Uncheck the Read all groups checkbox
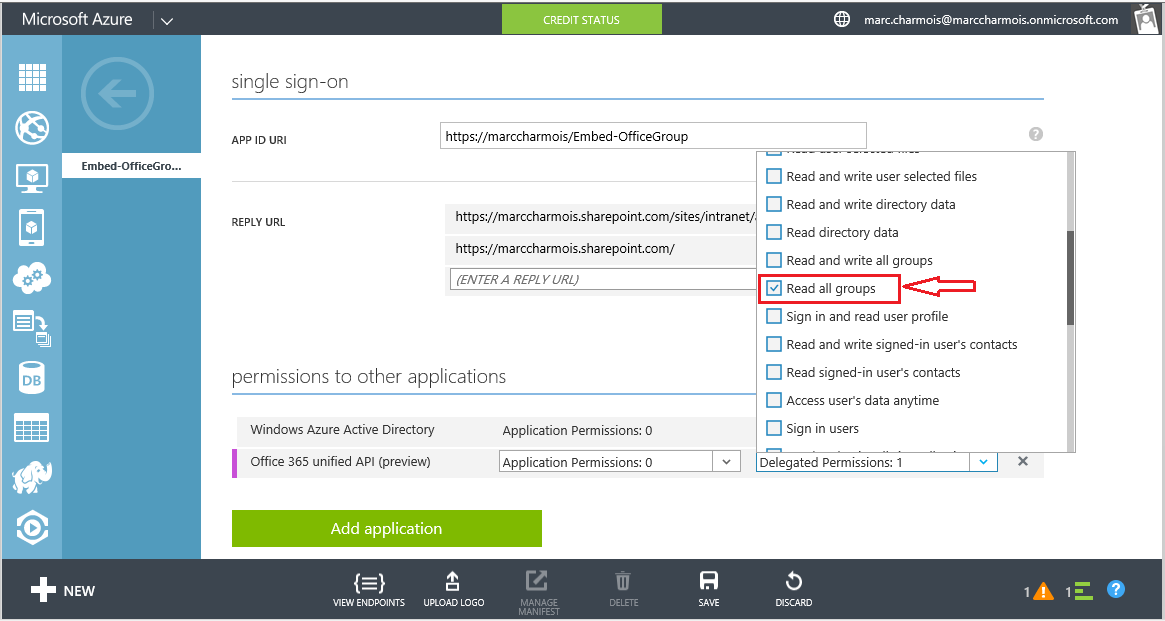This screenshot has height=621, width=1165. pyautogui.click(x=773, y=288)
